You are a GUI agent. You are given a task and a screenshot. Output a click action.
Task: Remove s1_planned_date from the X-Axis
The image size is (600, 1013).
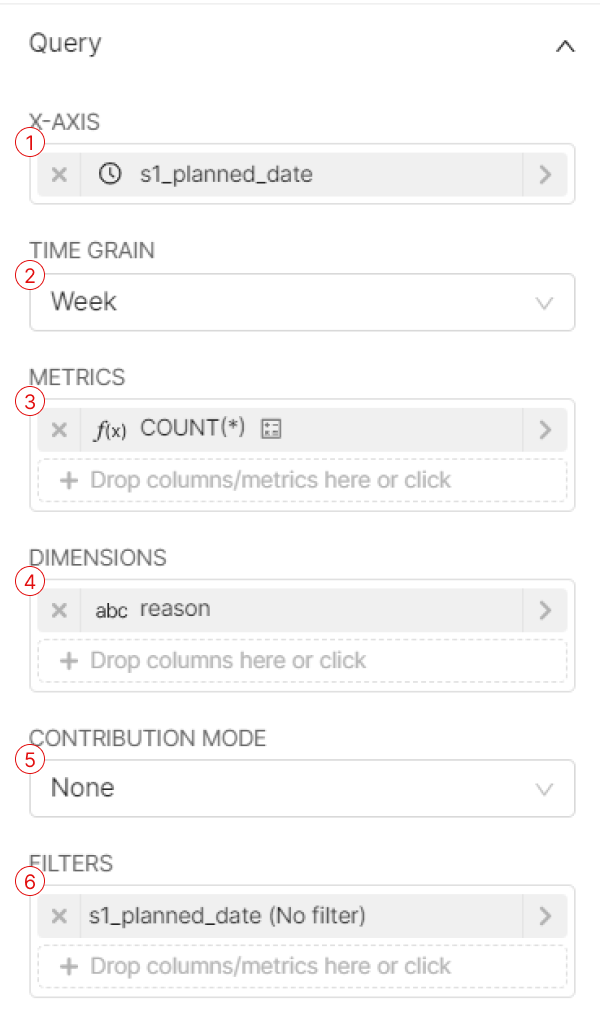[x=59, y=174]
